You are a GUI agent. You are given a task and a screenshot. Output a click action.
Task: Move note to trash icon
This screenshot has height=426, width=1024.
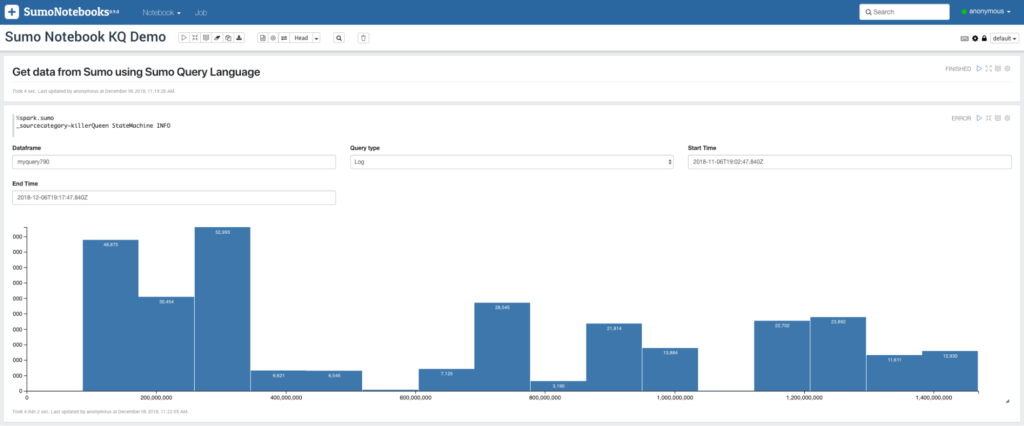(363, 38)
